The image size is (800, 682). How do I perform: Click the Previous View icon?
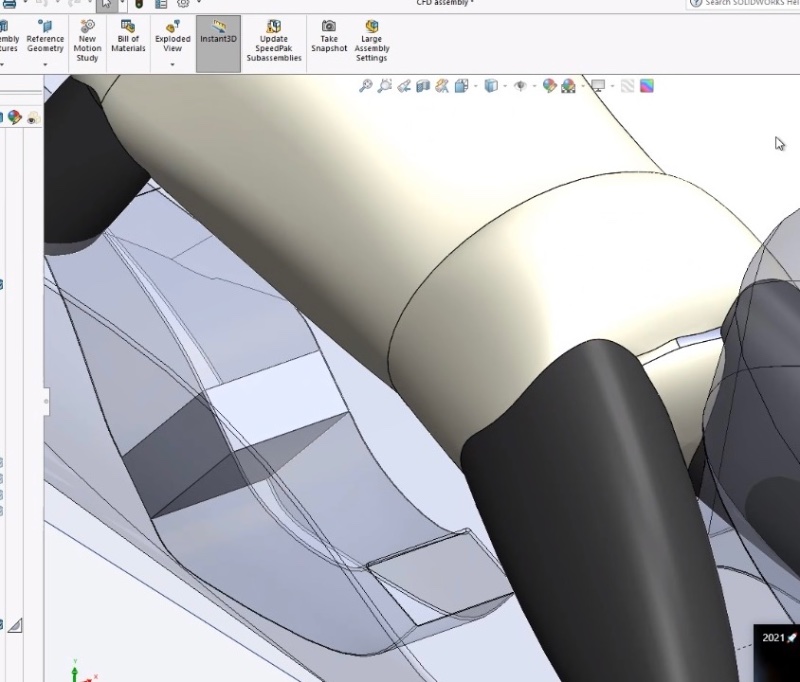click(404, 87)
